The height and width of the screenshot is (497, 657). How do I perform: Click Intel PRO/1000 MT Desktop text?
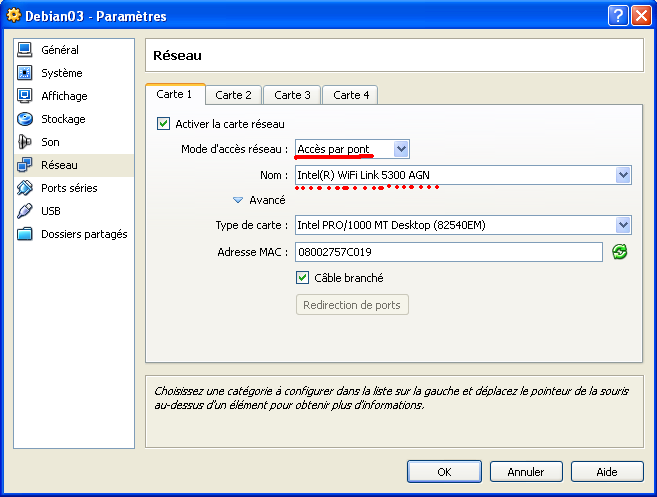391,225
